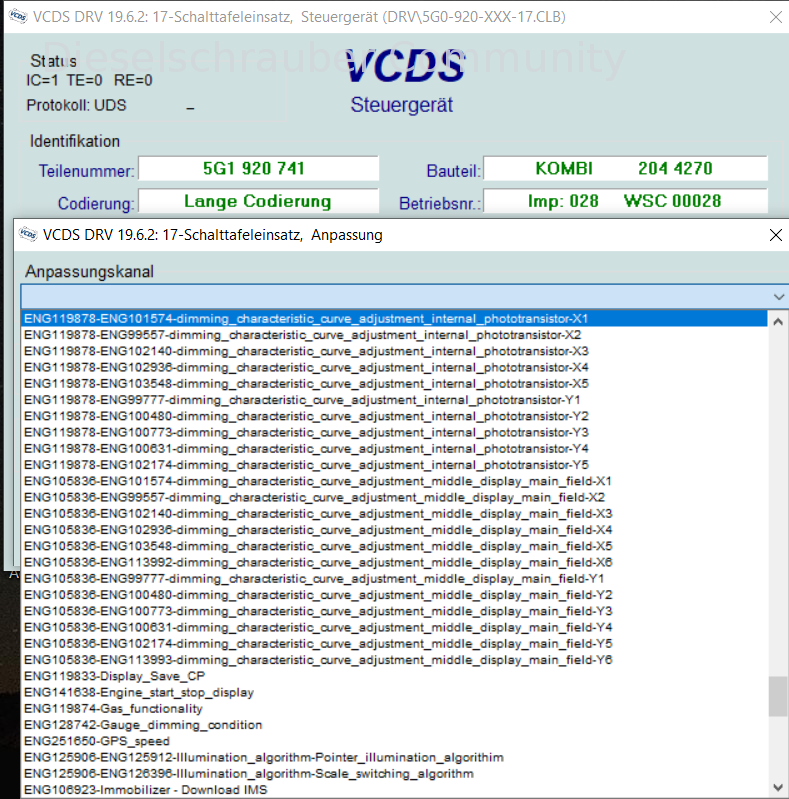
Task: Select ENG100773 internal_phototransistor-Y3 entry
Action: click(x=394, y=433)
